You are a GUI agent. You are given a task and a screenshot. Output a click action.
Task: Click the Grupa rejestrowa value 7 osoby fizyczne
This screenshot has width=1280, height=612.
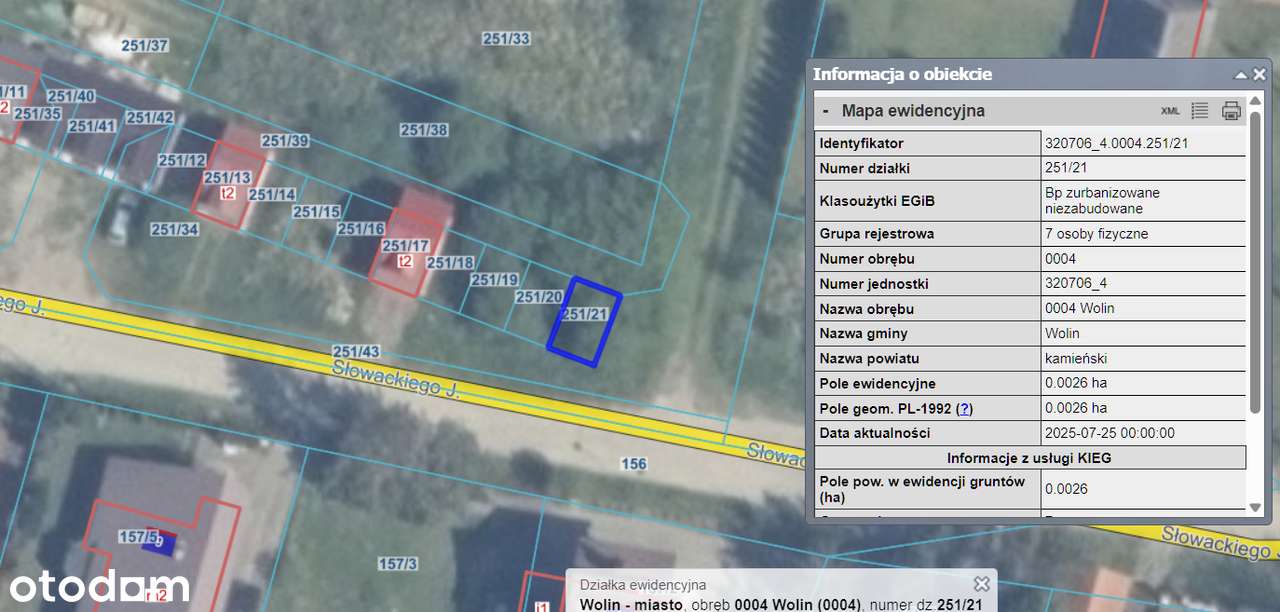1096,234
